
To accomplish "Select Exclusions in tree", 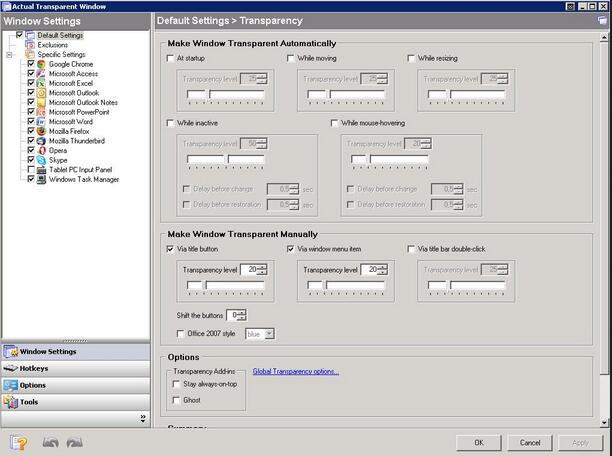I will pos(53,45).
